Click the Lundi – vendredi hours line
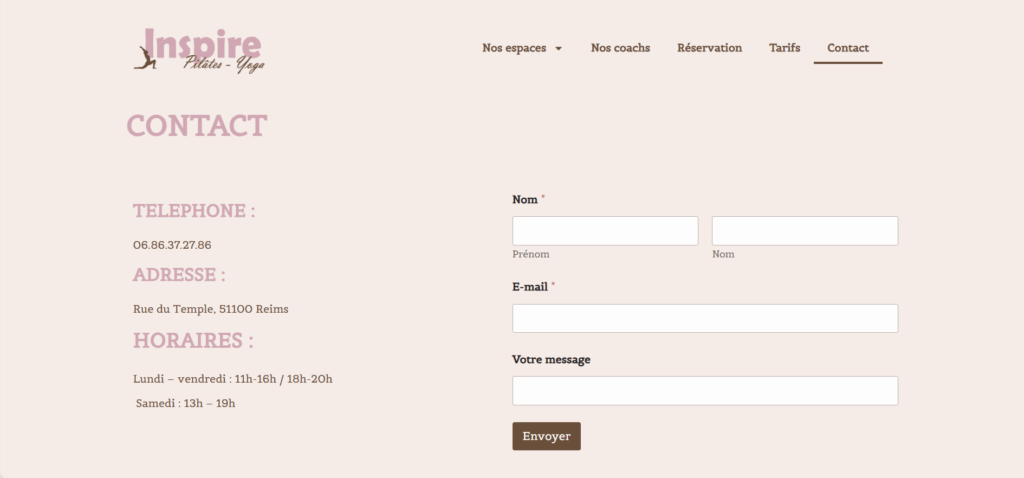The width and height of the screenshot is (1024, 478). click(232, 379)
